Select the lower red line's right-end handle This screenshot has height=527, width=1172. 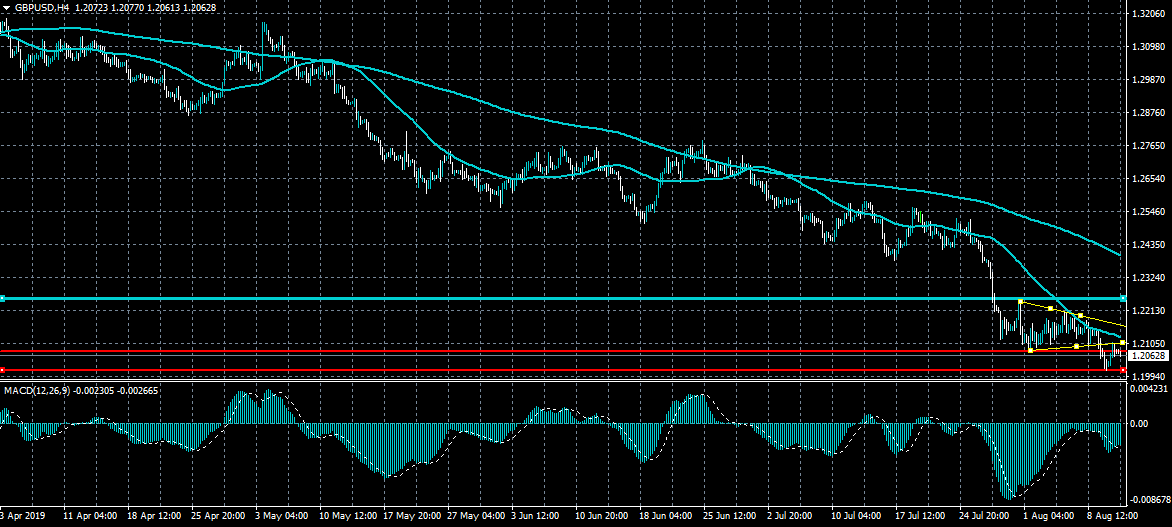1124,371
